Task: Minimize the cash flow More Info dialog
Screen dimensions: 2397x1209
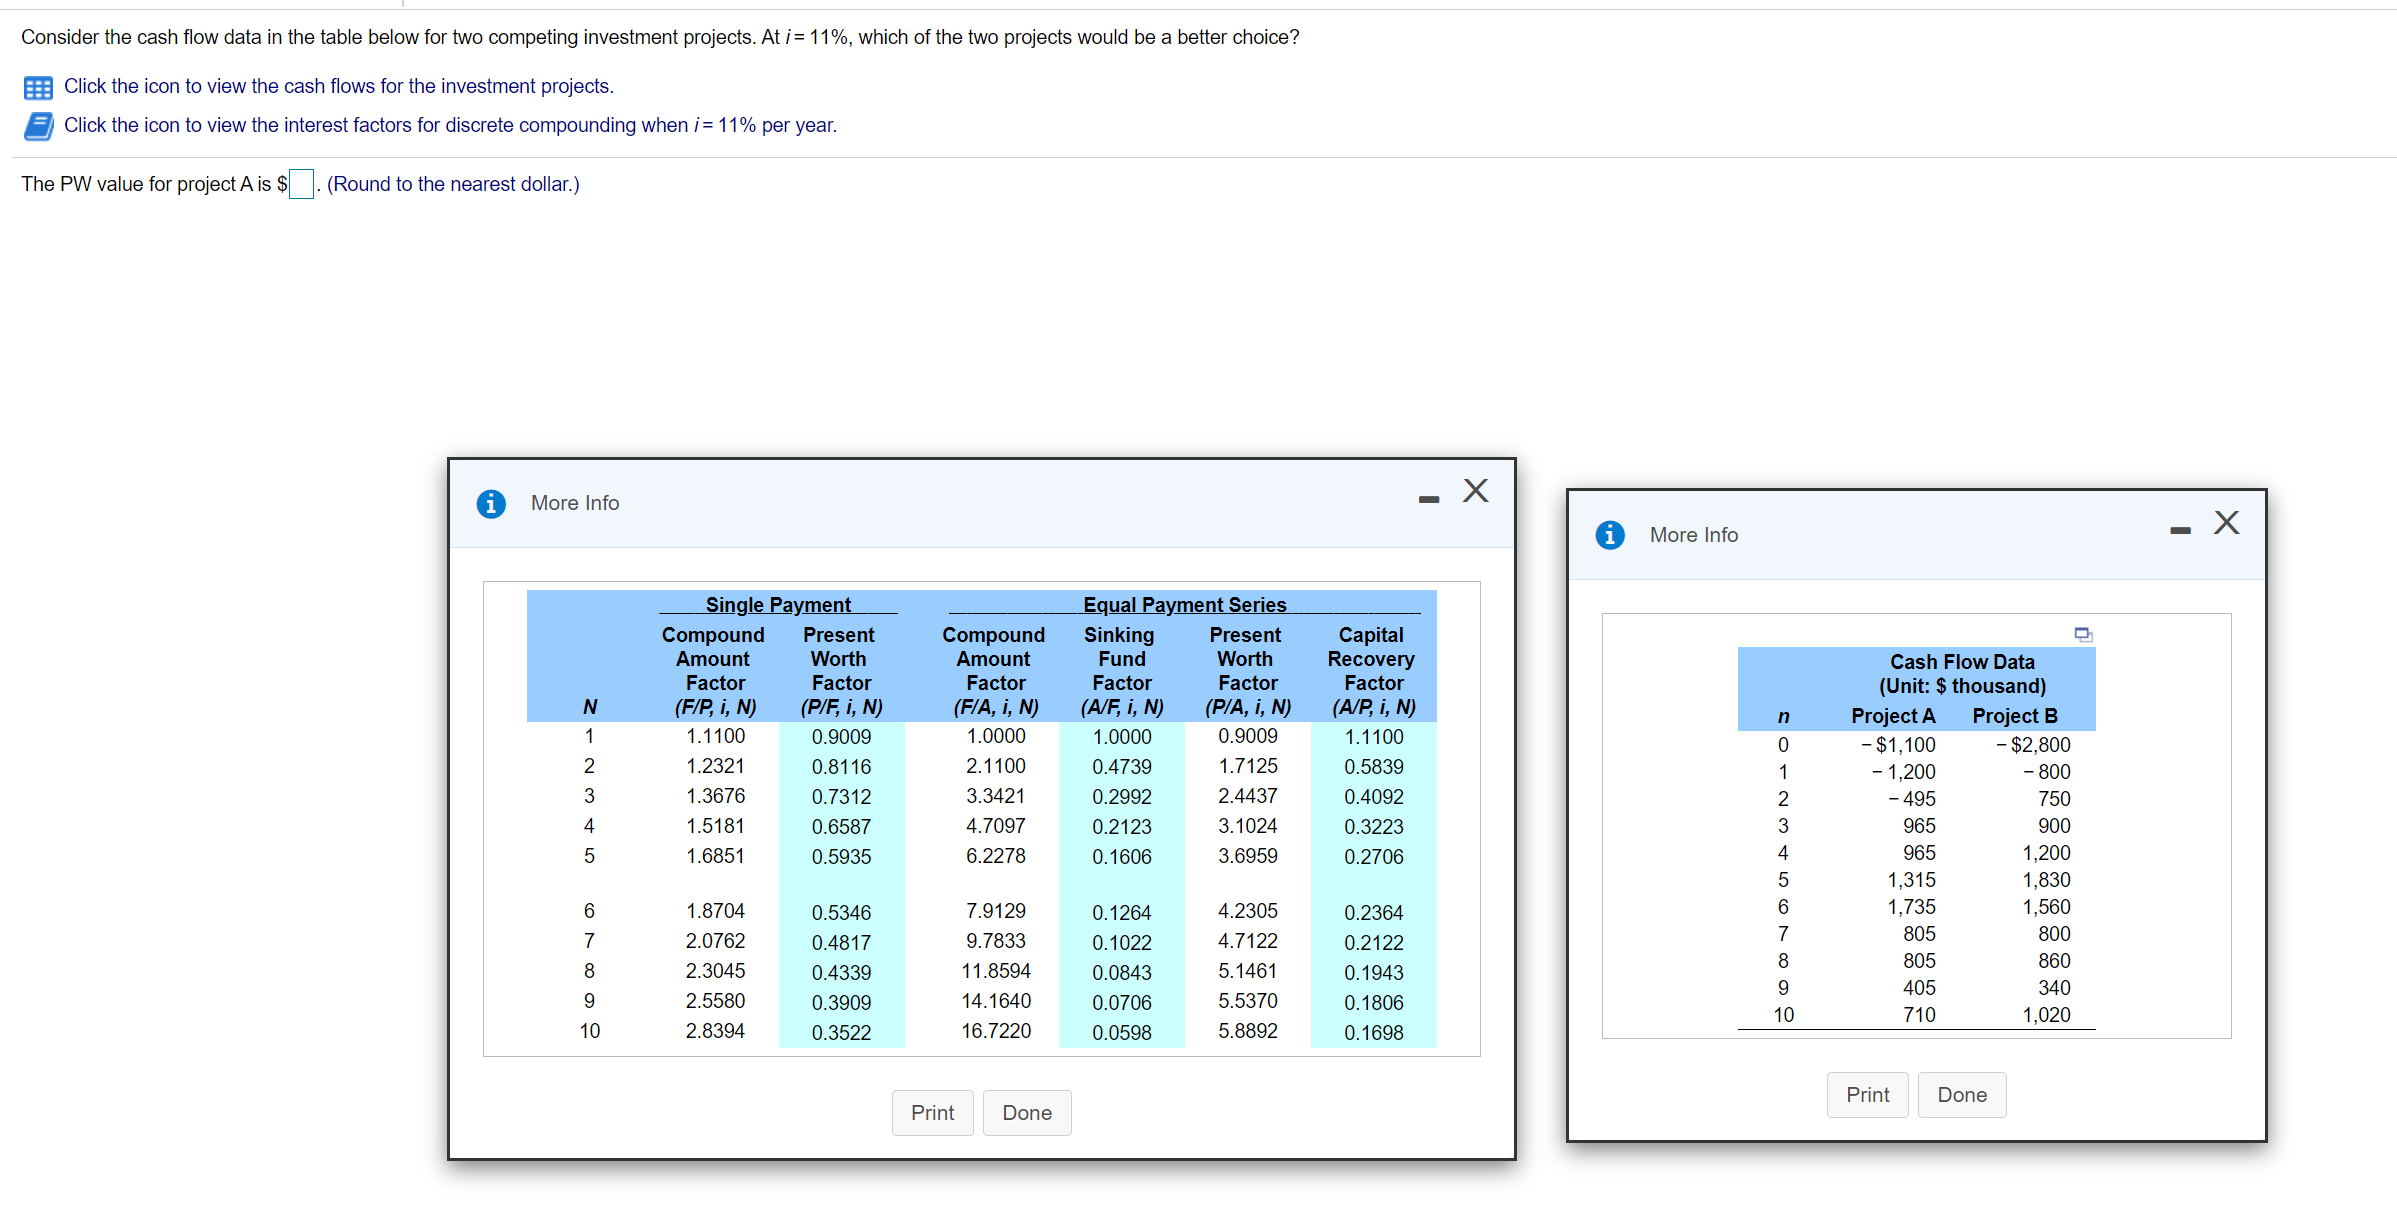Action: [x=2181, y=531]
